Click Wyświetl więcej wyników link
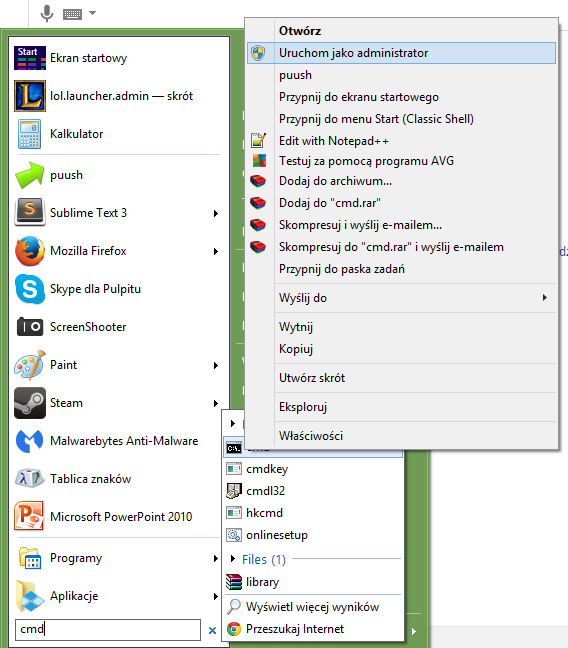568x648 pixels. click(312, 607)
